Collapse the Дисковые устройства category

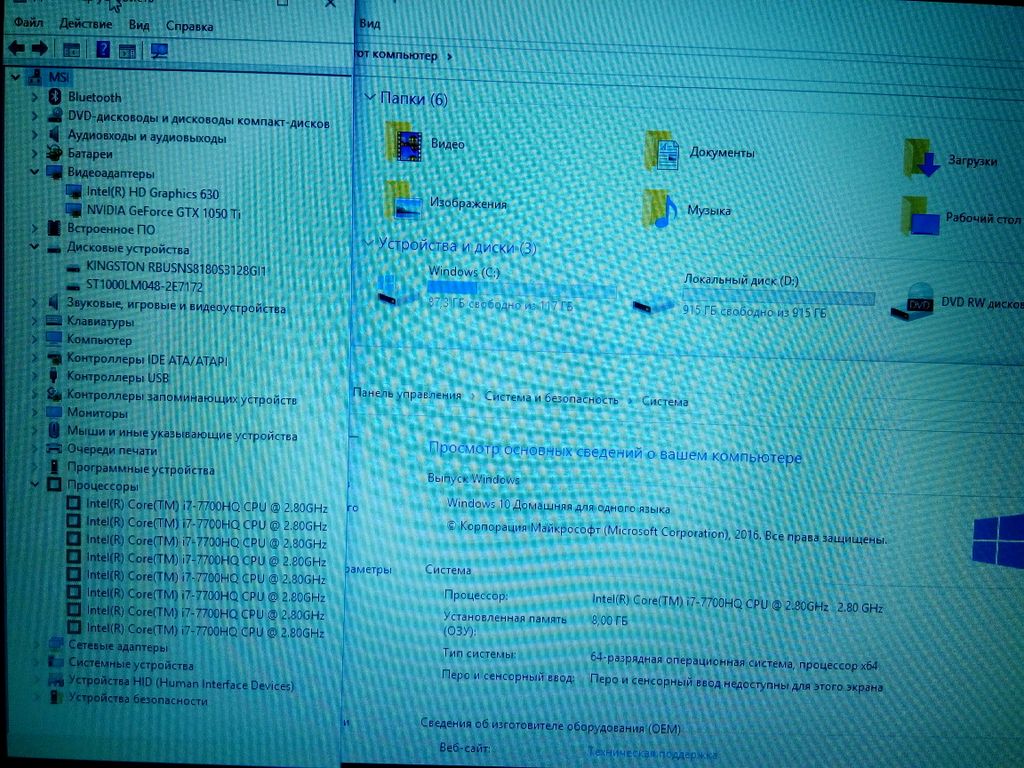[35, 248]
